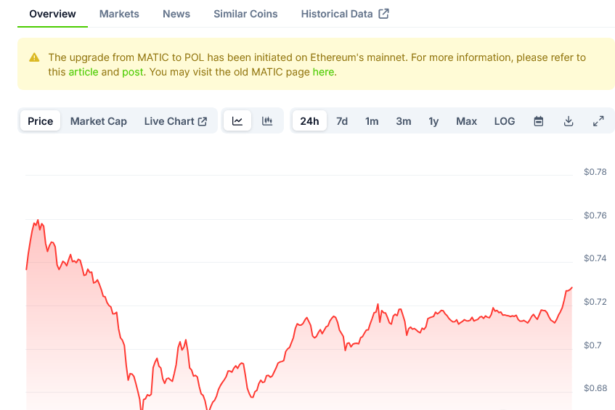Screen dimensions: 615x410
Task: Expand chart to fullscreen
Action: [598, 121]
